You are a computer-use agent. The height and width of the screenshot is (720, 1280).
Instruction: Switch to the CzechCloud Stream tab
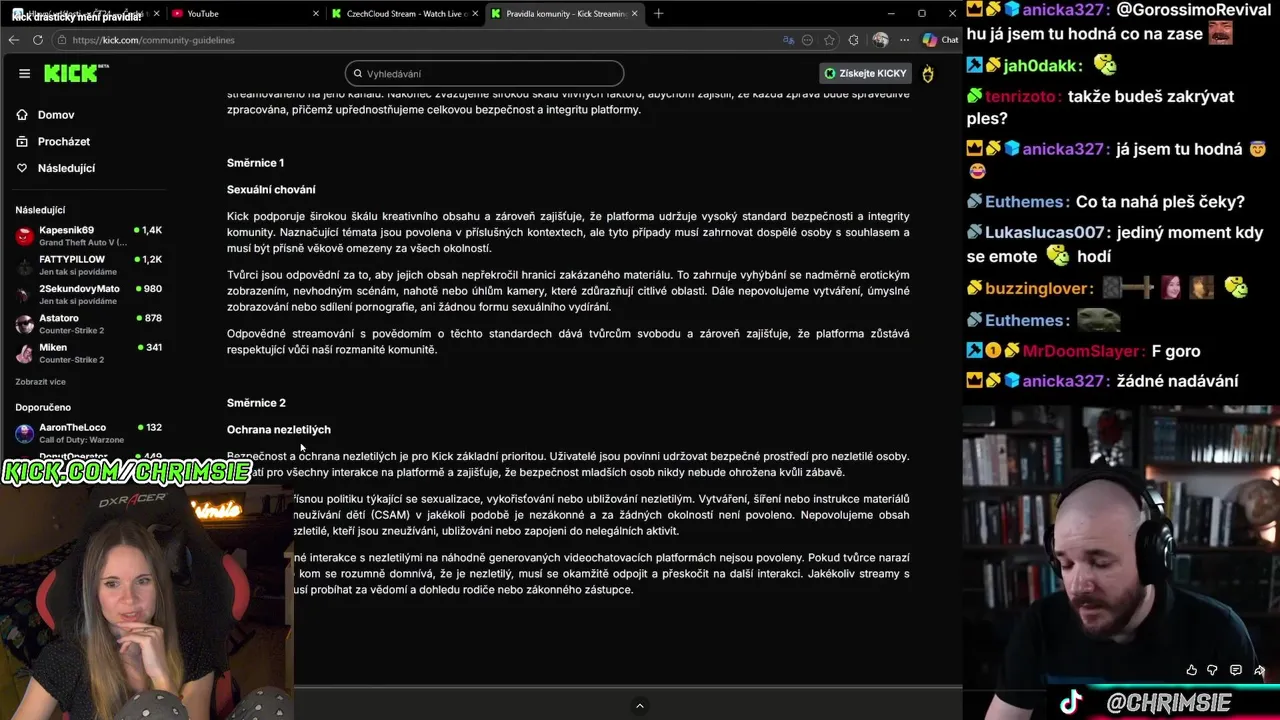405,14
